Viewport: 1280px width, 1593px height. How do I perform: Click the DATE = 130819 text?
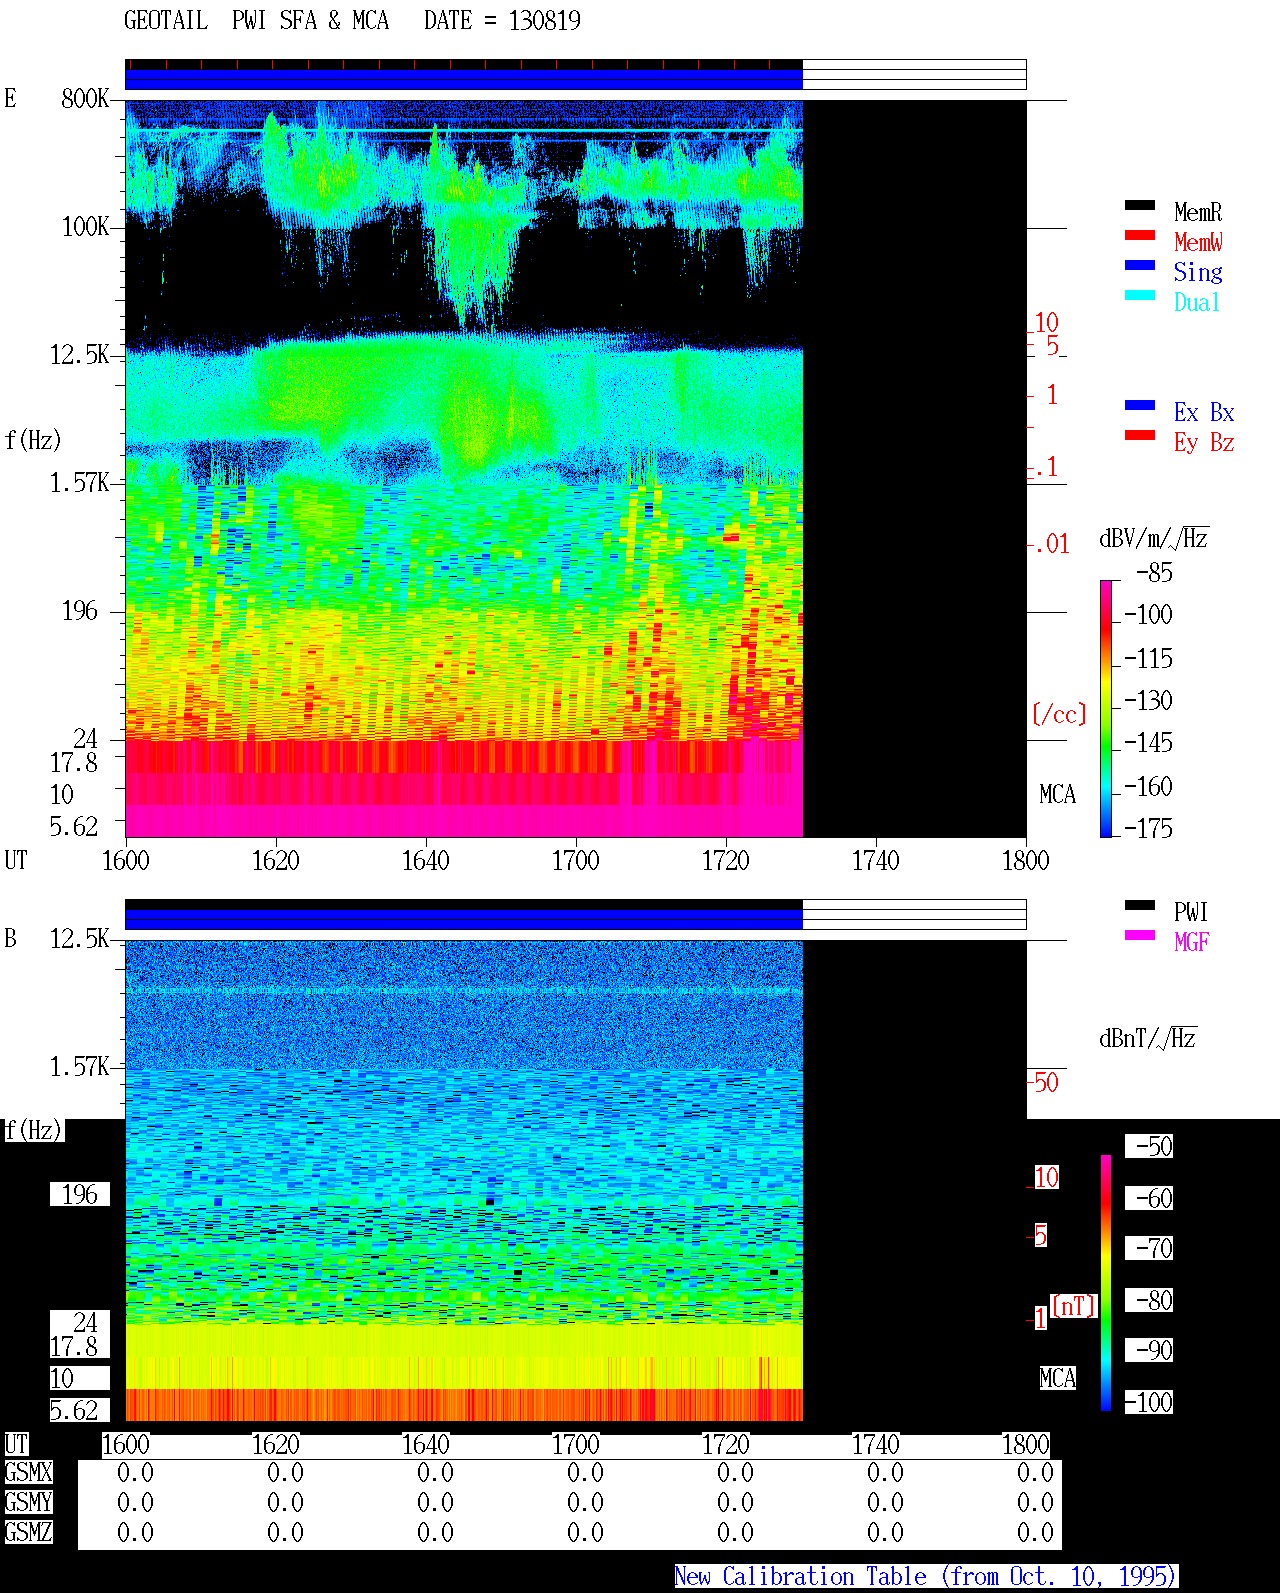tap(502, 21)
